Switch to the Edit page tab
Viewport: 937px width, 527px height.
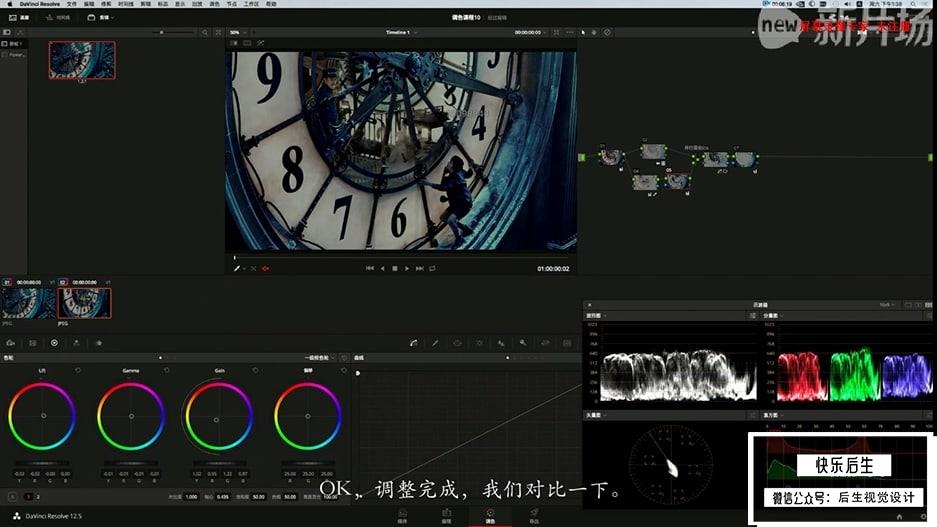pyautogui.click(x=446, y=516)
